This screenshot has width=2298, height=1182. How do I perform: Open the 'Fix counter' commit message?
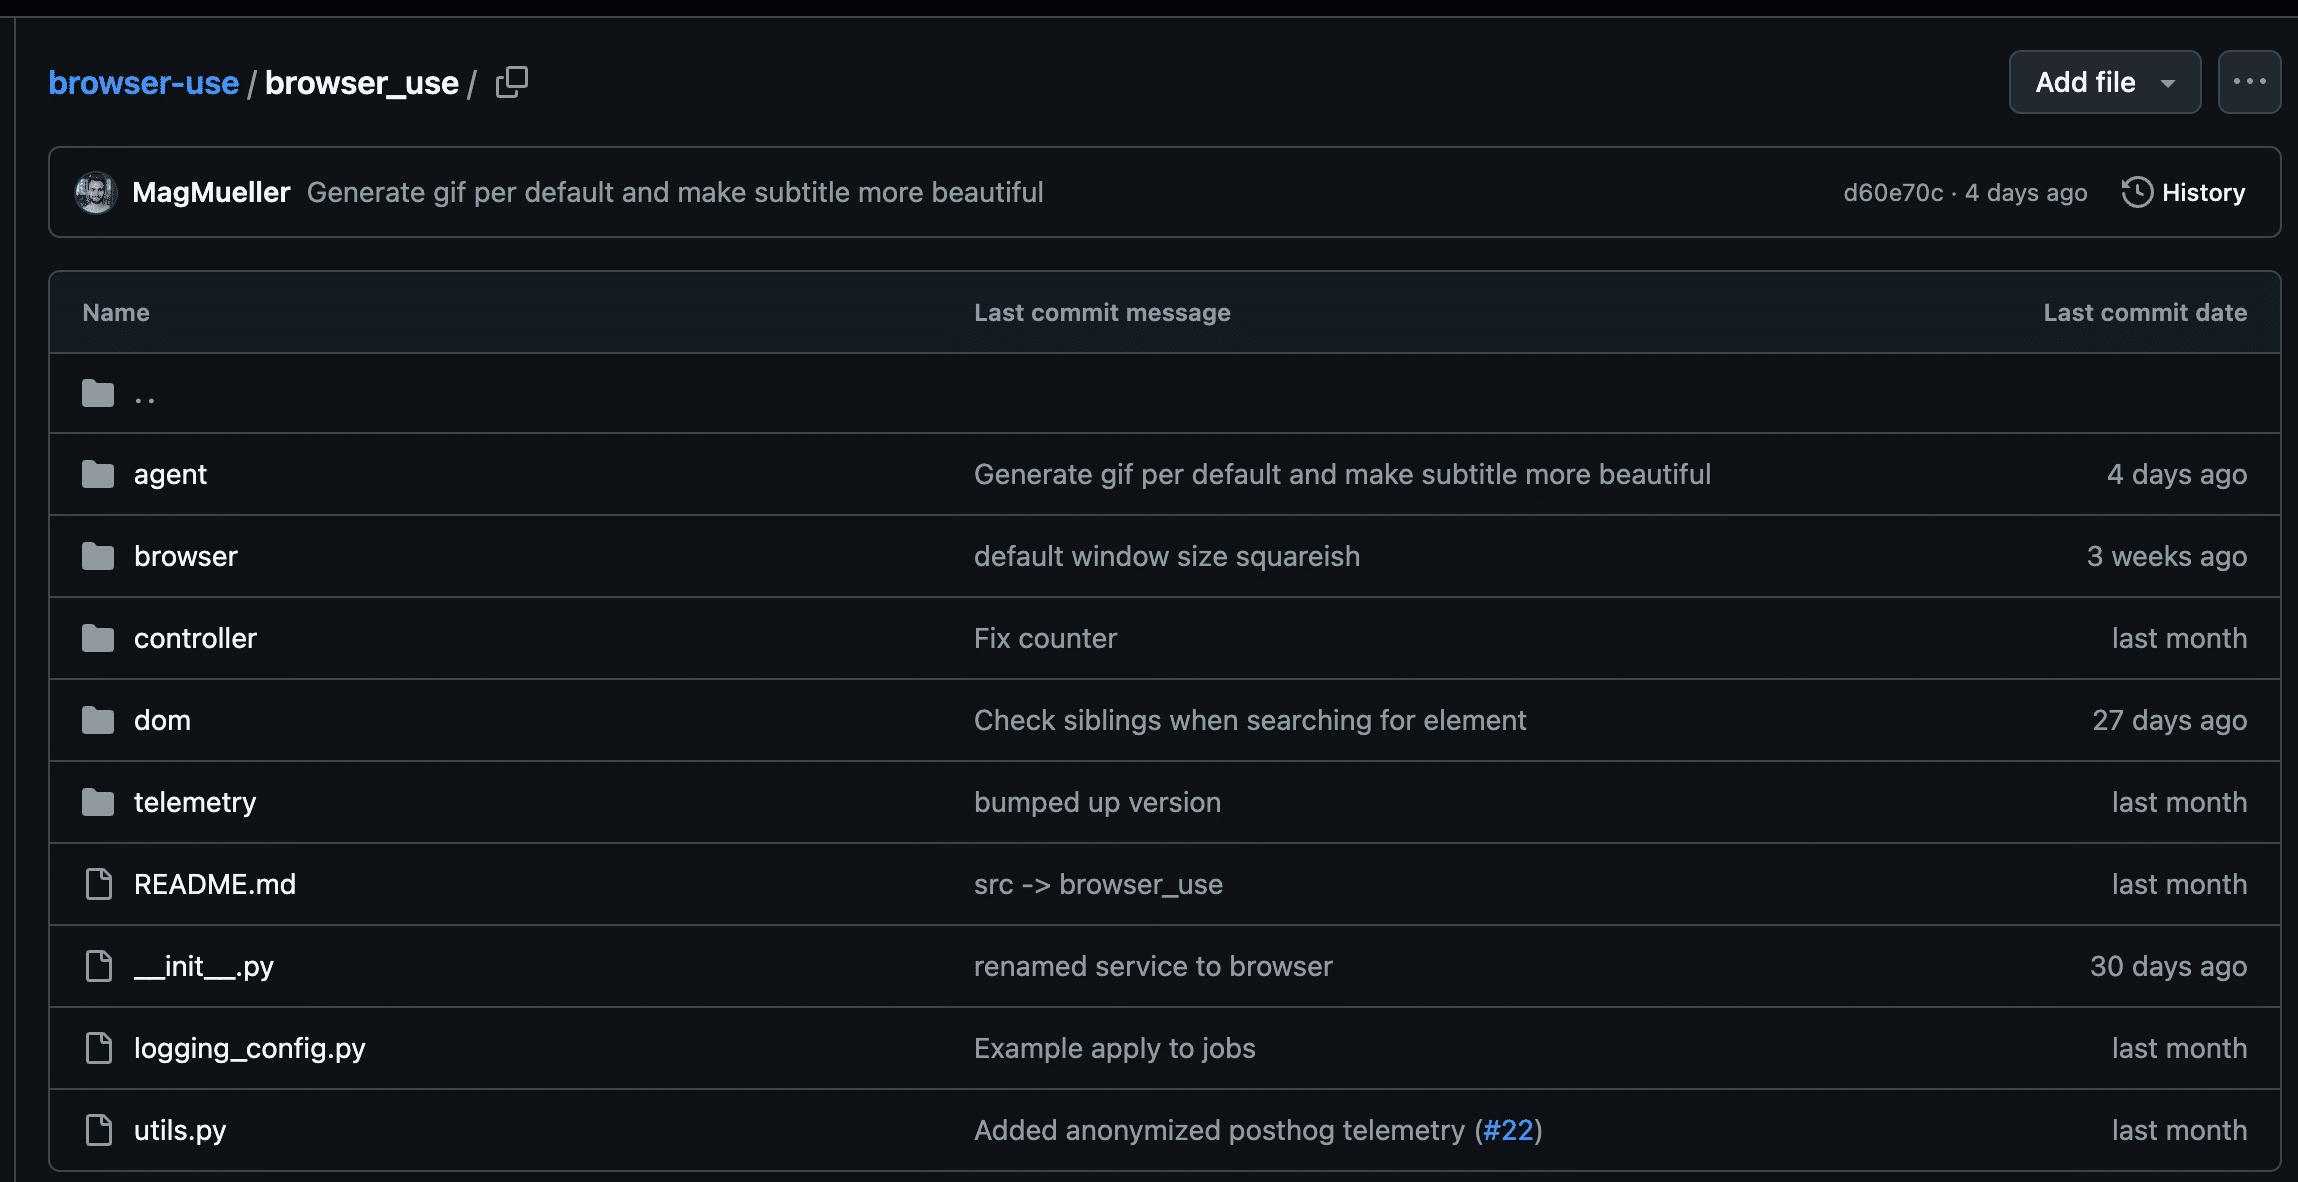click(1045, 638)
